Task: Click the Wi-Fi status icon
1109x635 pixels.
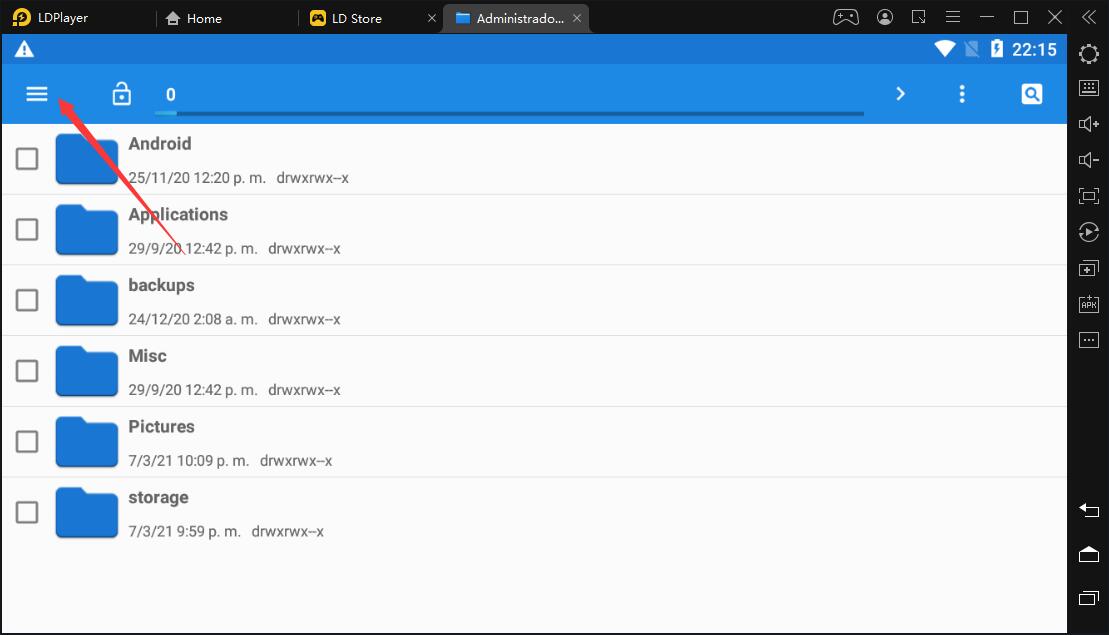Action: point(945,49)
